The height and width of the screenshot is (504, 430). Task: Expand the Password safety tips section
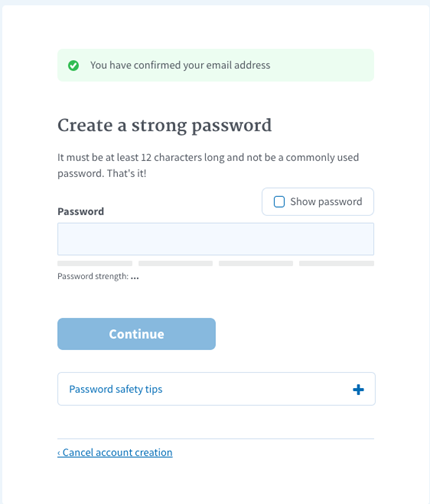[216, 389]
